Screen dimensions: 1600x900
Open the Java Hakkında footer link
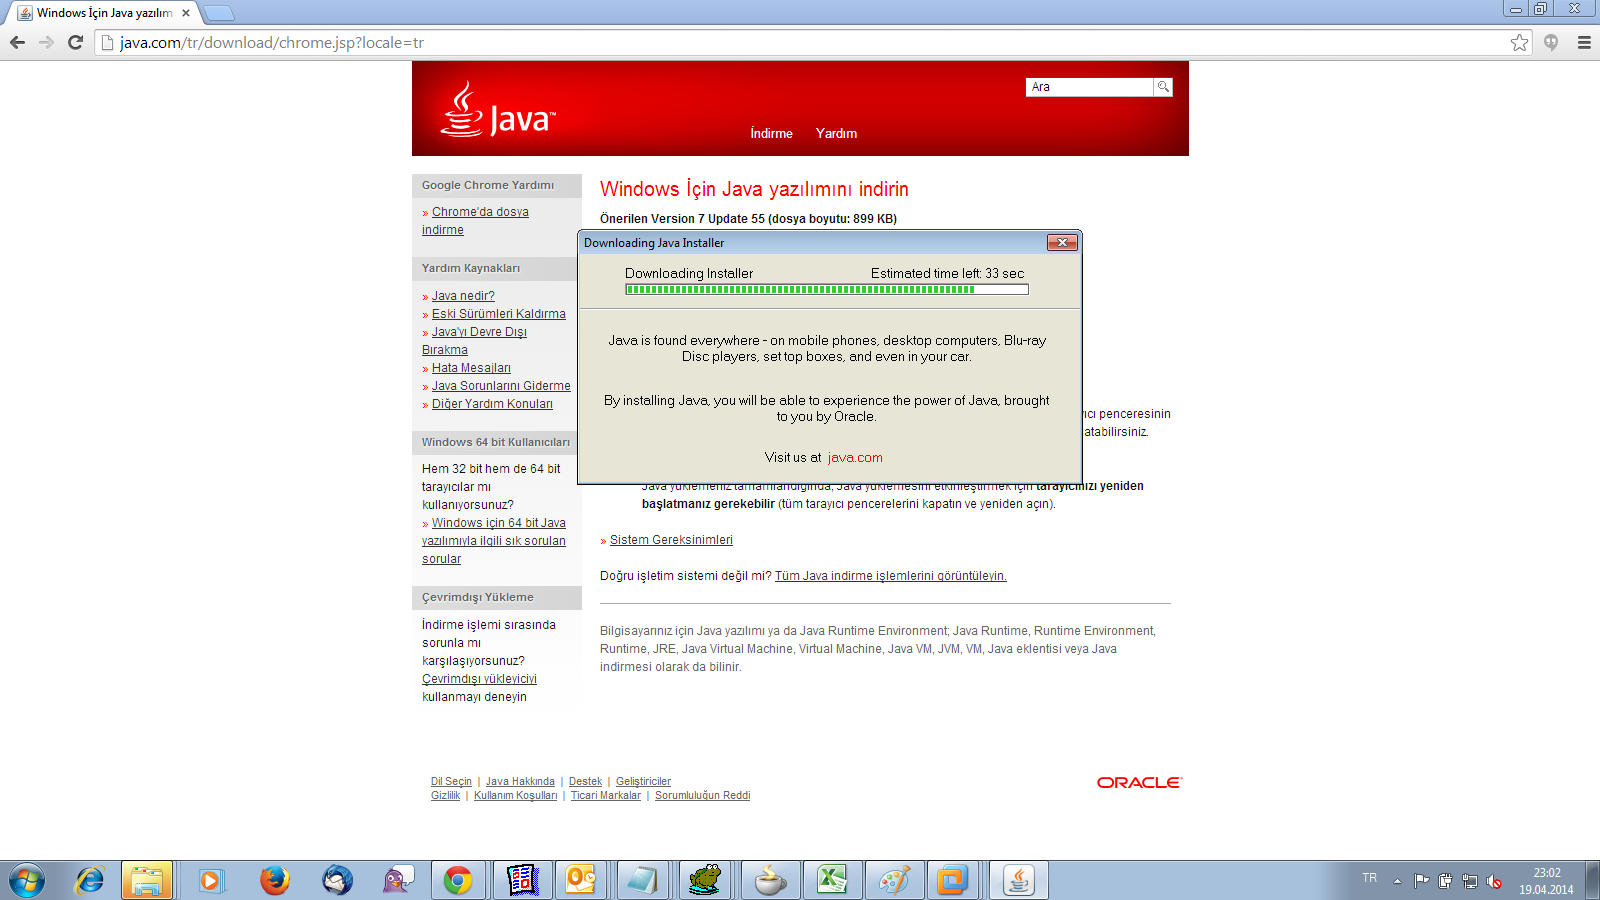[x=520, y=782]
